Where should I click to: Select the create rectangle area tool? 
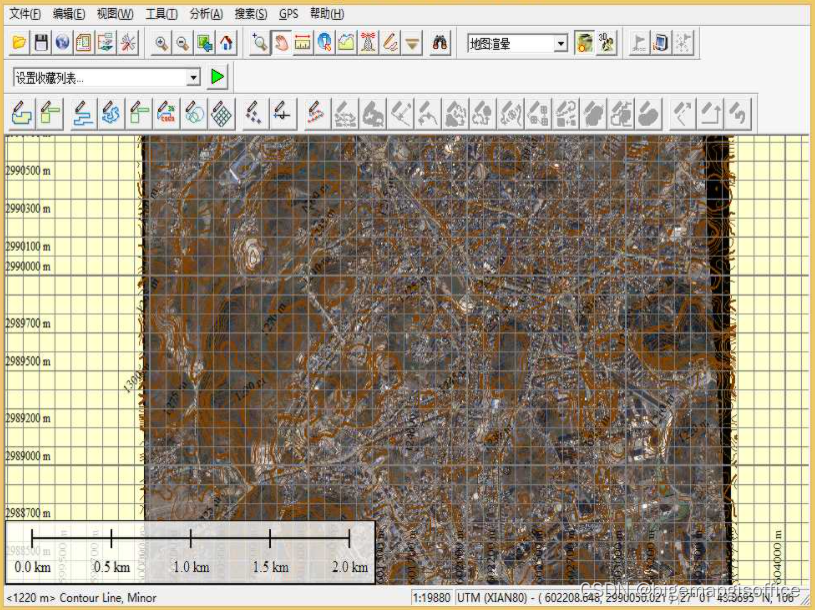pos(50,113)
